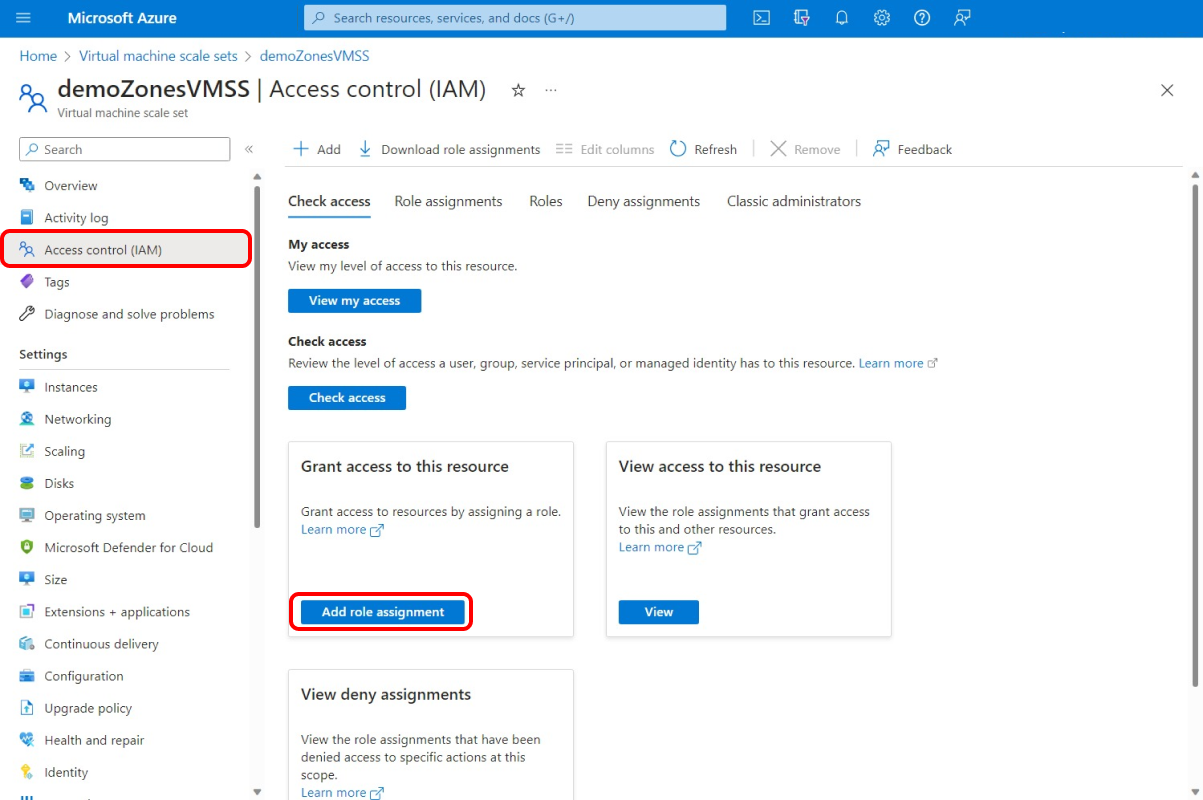Collapse the sidebar with the chevron
1203x800 pixels.
(248, 148)
